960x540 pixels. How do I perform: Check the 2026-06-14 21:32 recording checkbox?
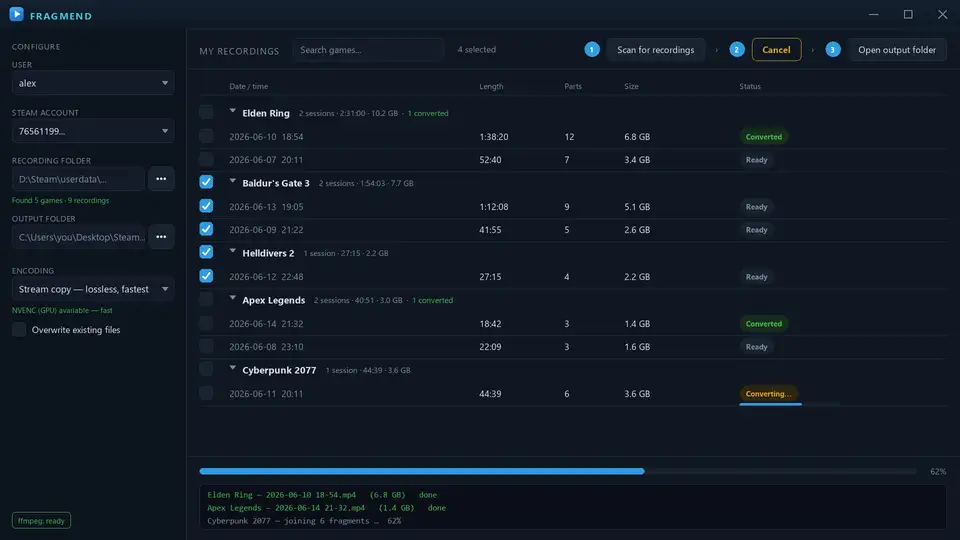[x=206, y=323]
